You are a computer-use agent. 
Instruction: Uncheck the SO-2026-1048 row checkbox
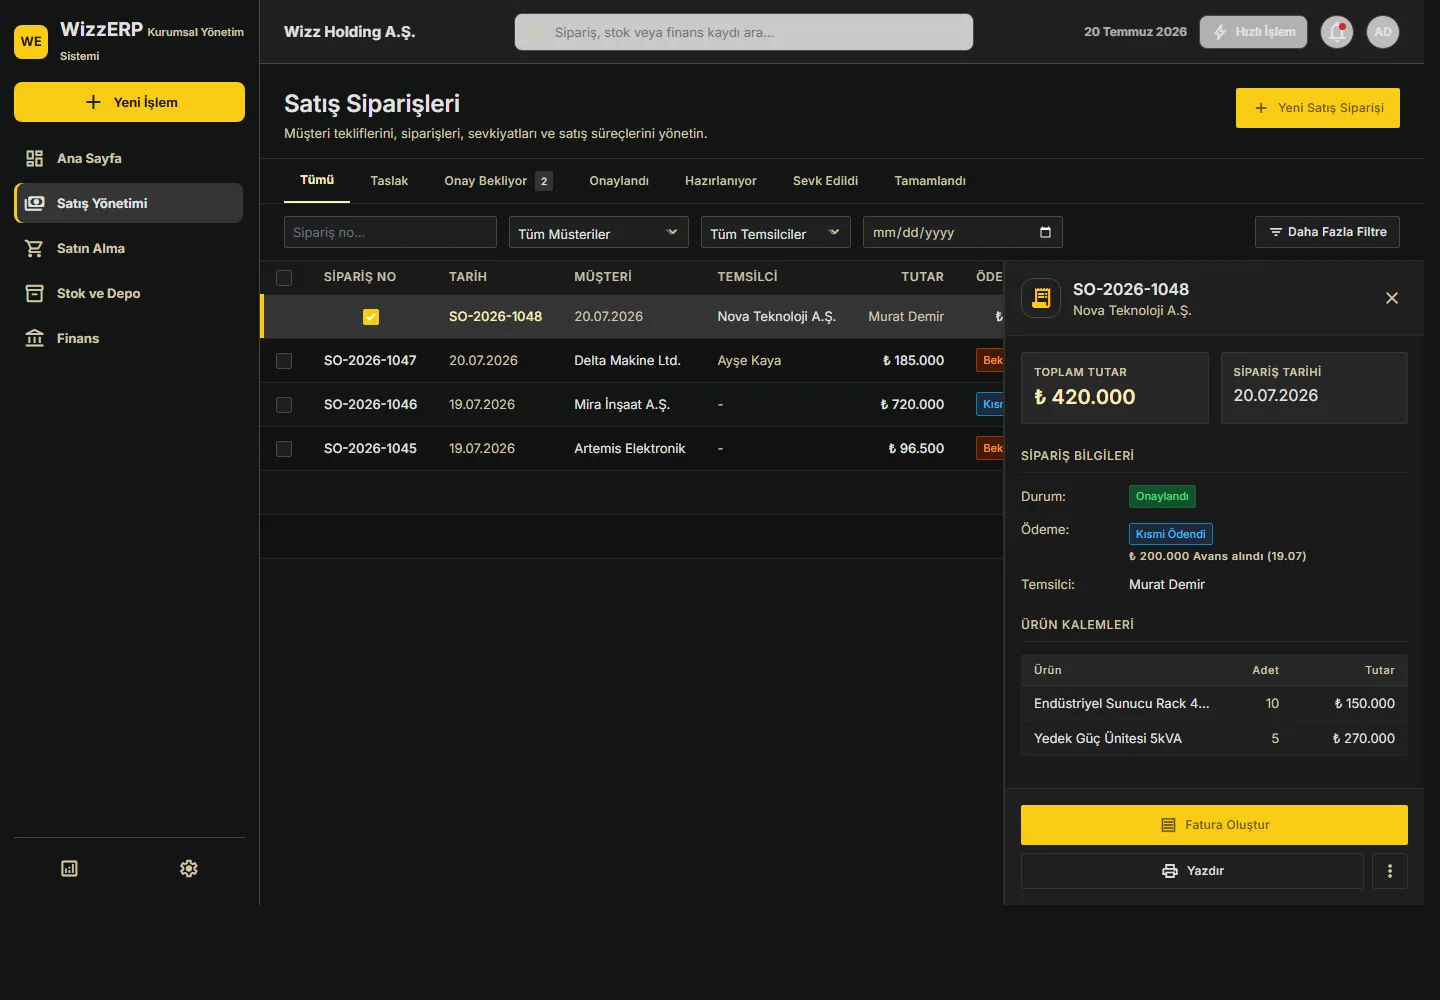coord(371,317)
